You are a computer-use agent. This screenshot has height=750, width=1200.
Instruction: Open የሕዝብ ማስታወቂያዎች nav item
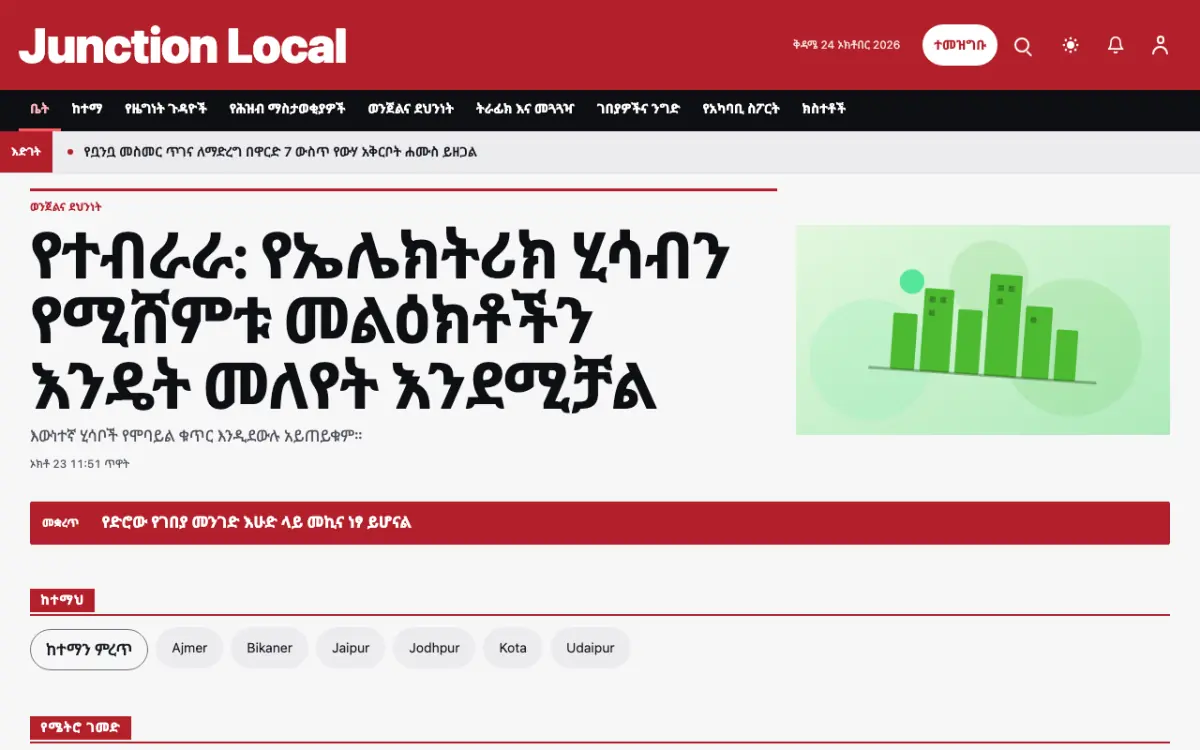point(287,109)
